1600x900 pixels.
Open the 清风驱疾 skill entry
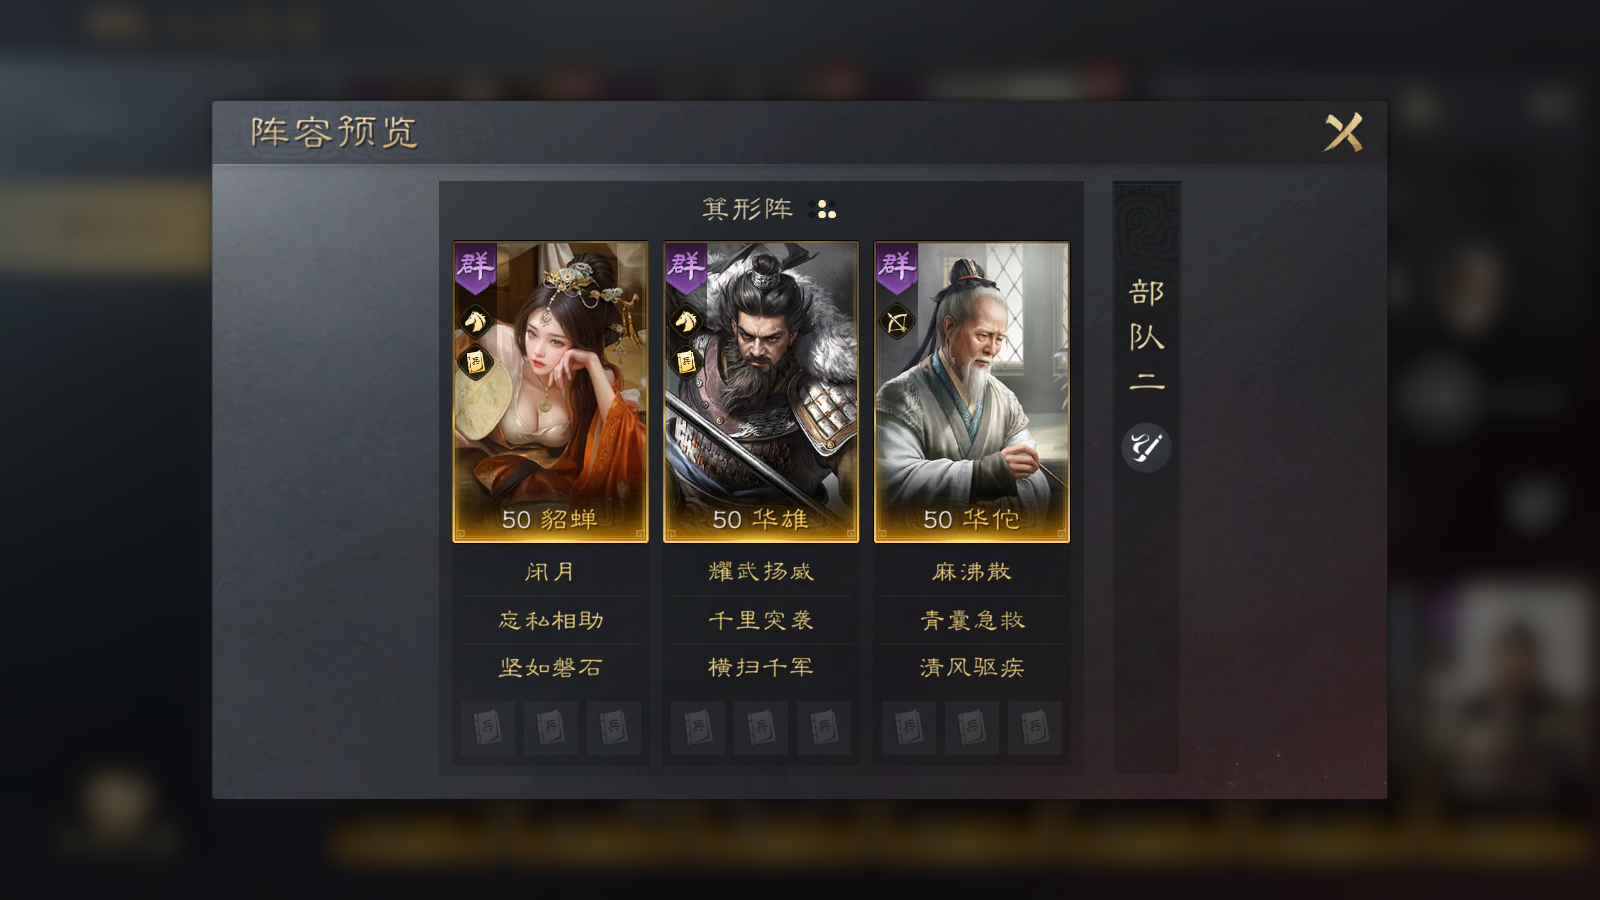[972, 667]
